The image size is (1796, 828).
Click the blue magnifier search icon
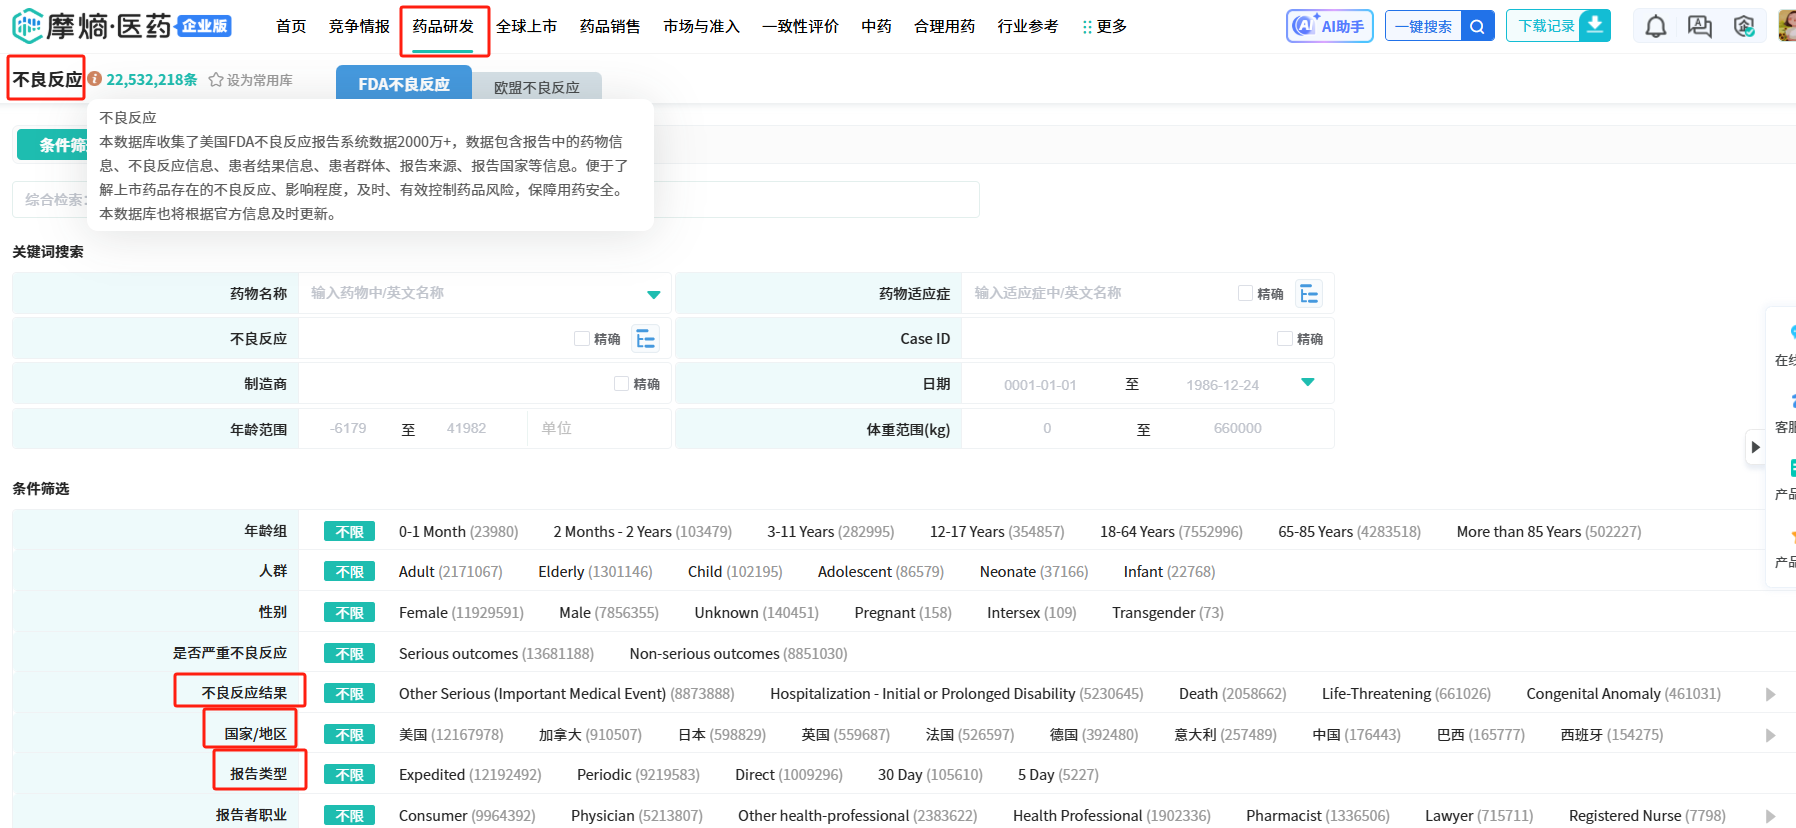point(1477,26)
